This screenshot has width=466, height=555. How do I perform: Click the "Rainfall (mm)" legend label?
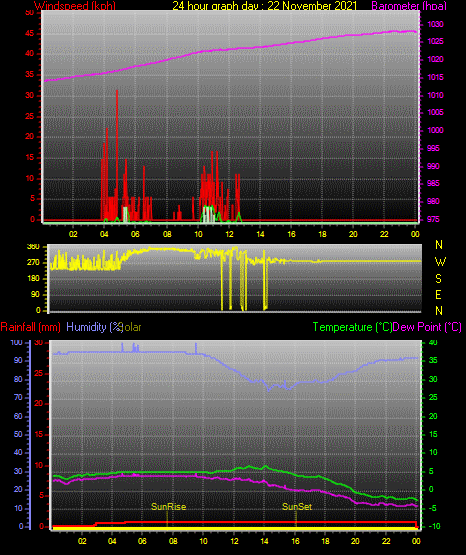30,327
